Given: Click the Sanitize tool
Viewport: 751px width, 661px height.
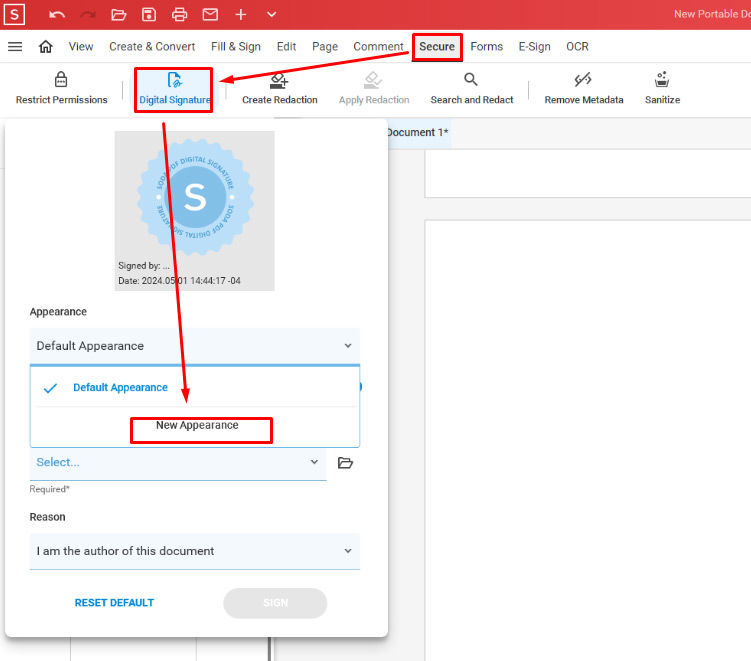Looking at the screenshot, I should 662,89.
